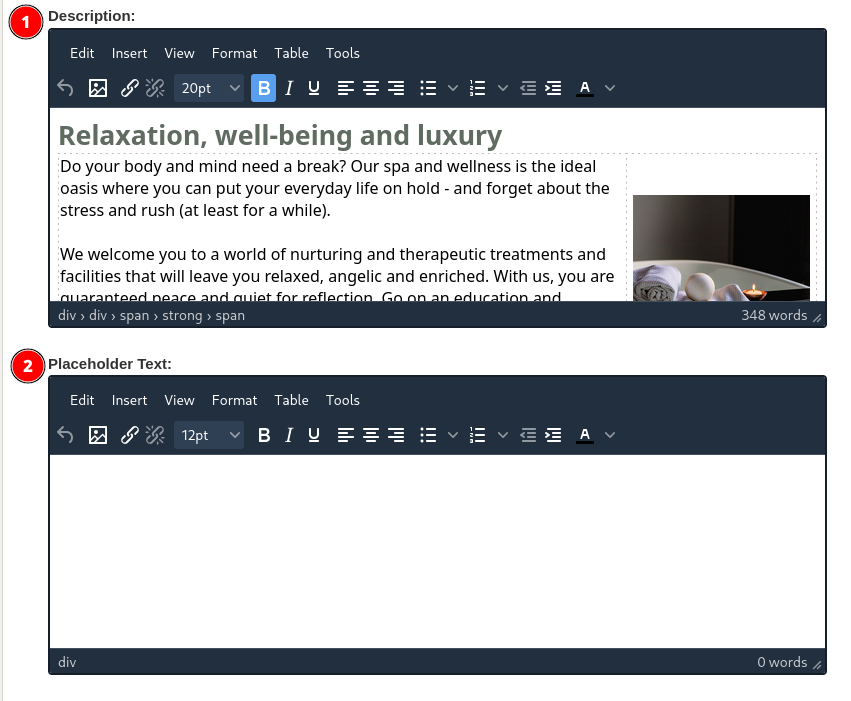This screenshot has width=851, height=701.
Task: Align center in Description editor
Action: (x=371, y=88)
